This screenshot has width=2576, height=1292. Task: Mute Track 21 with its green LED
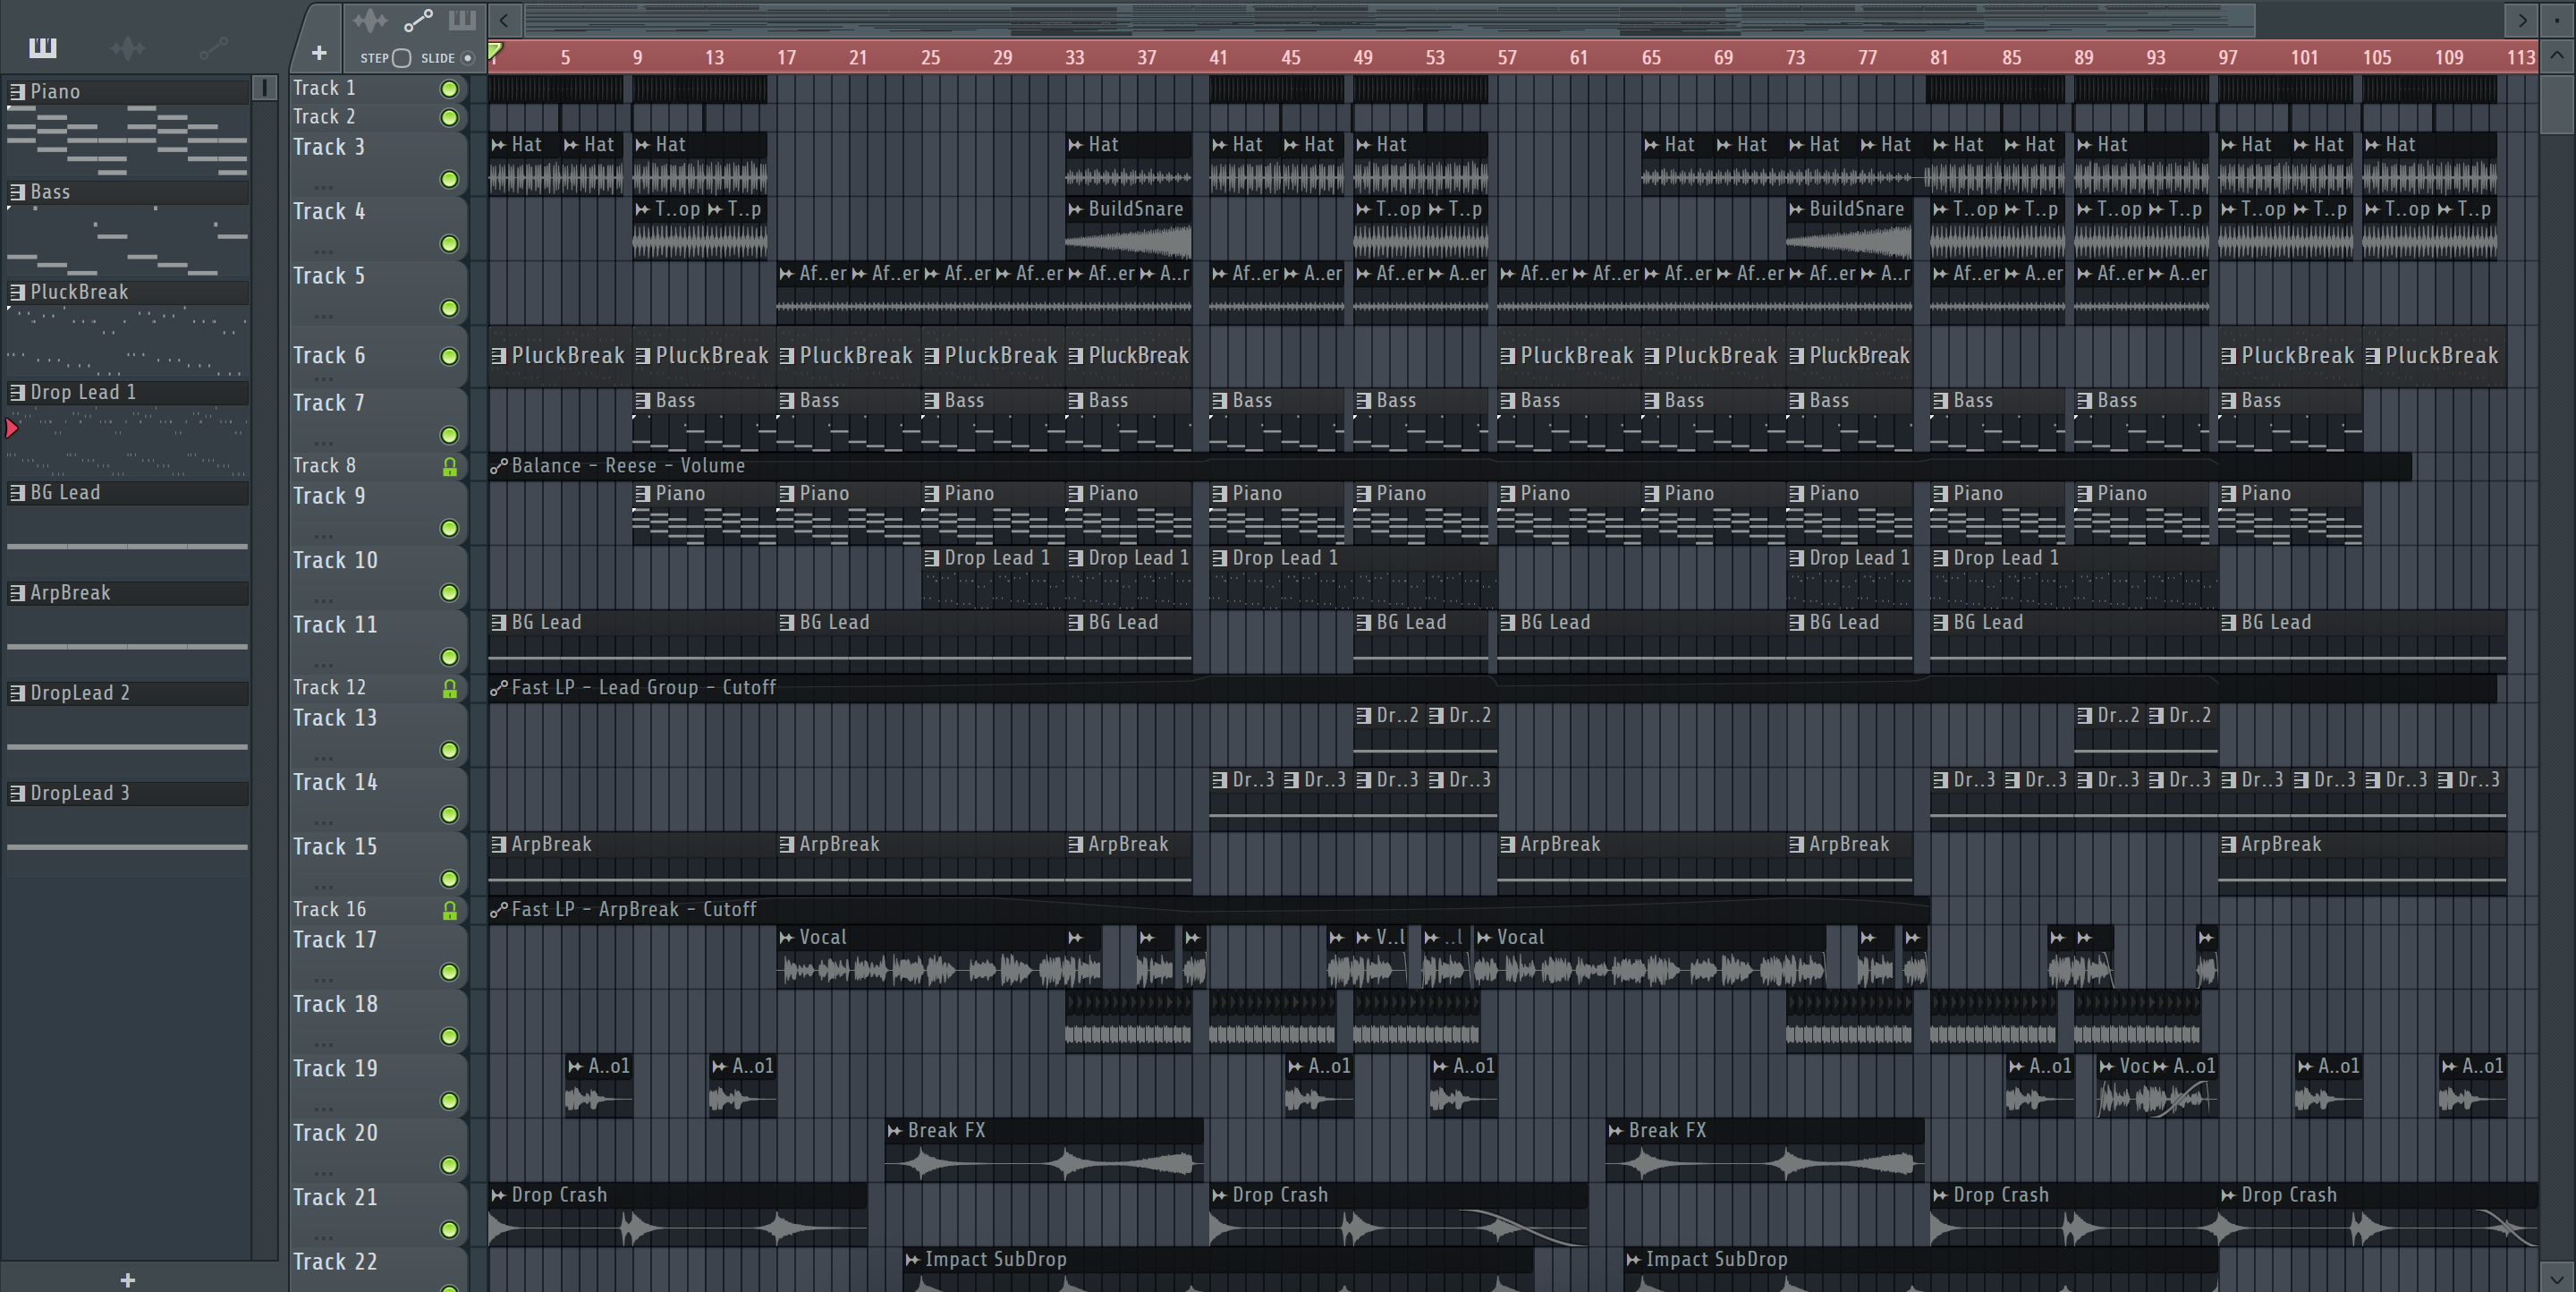[x=449, y=1231]
